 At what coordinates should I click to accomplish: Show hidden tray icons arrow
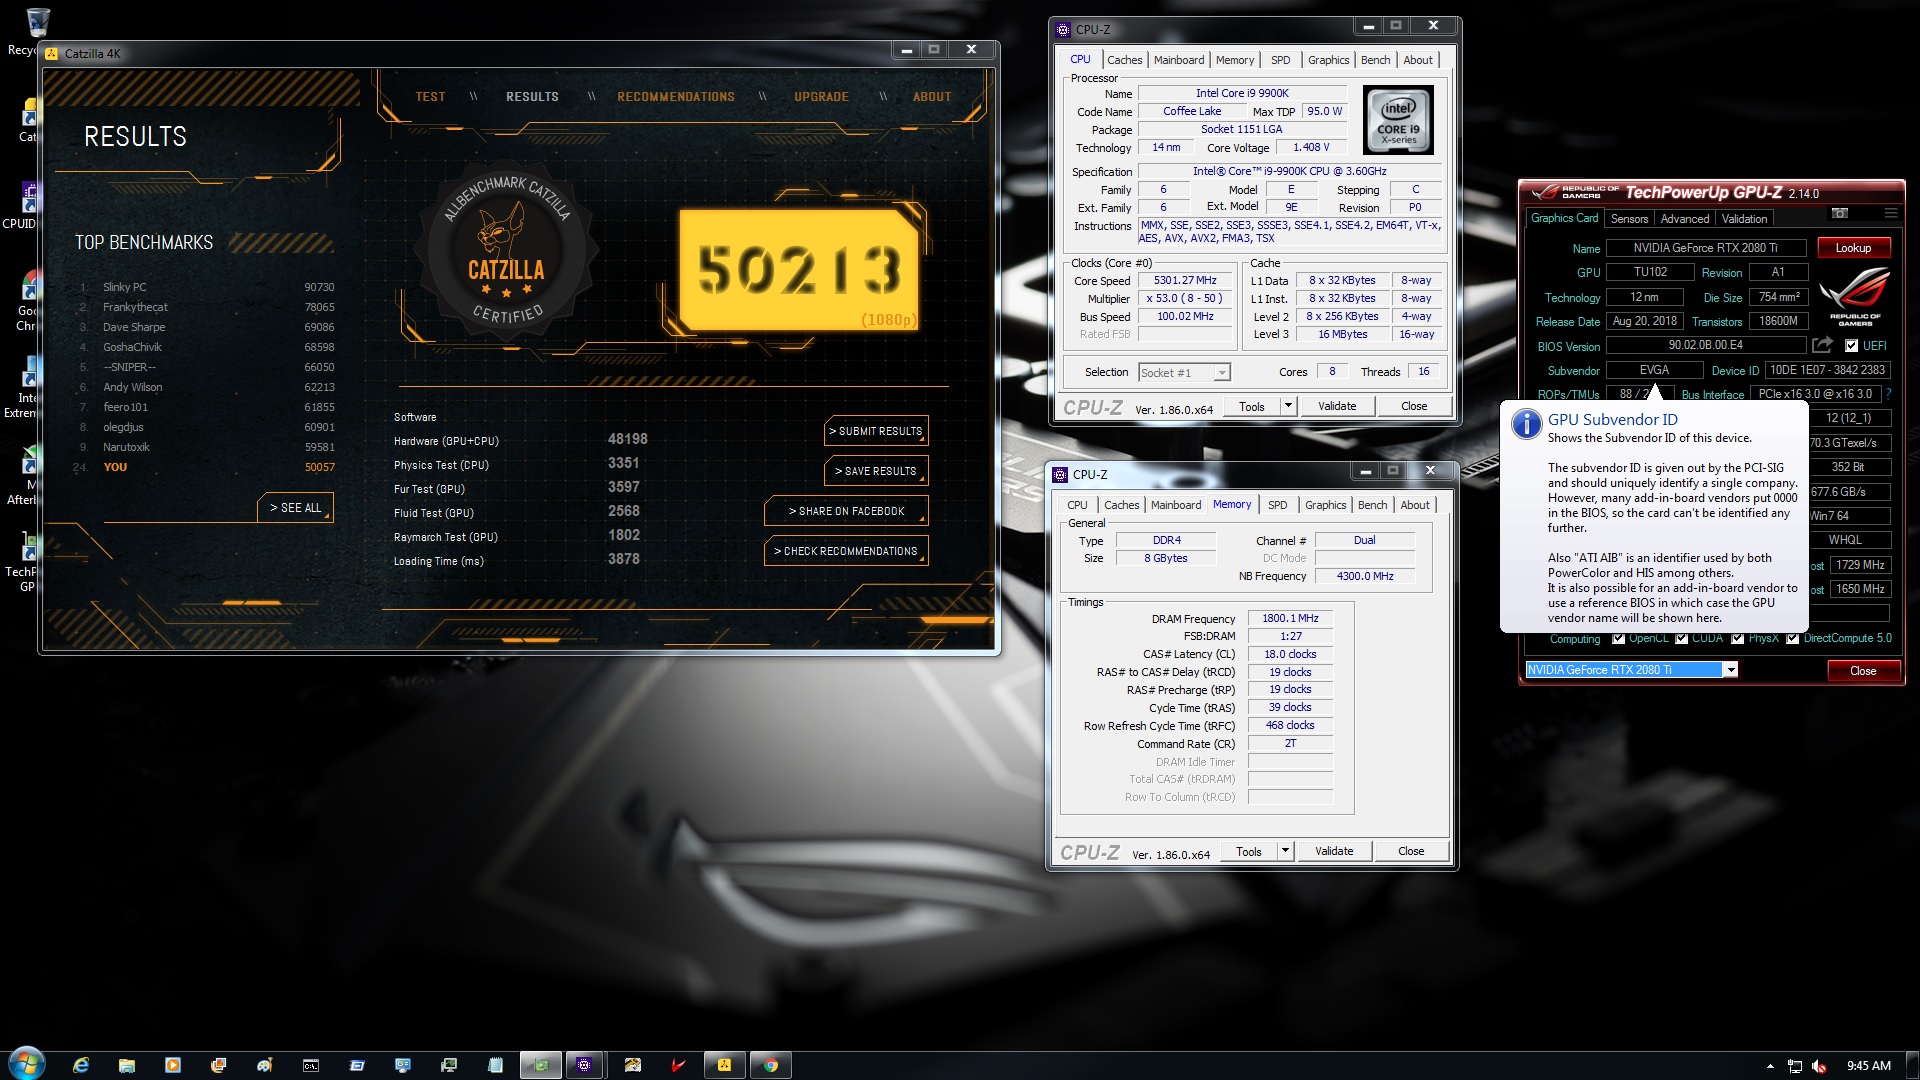coord(1770,1066)
